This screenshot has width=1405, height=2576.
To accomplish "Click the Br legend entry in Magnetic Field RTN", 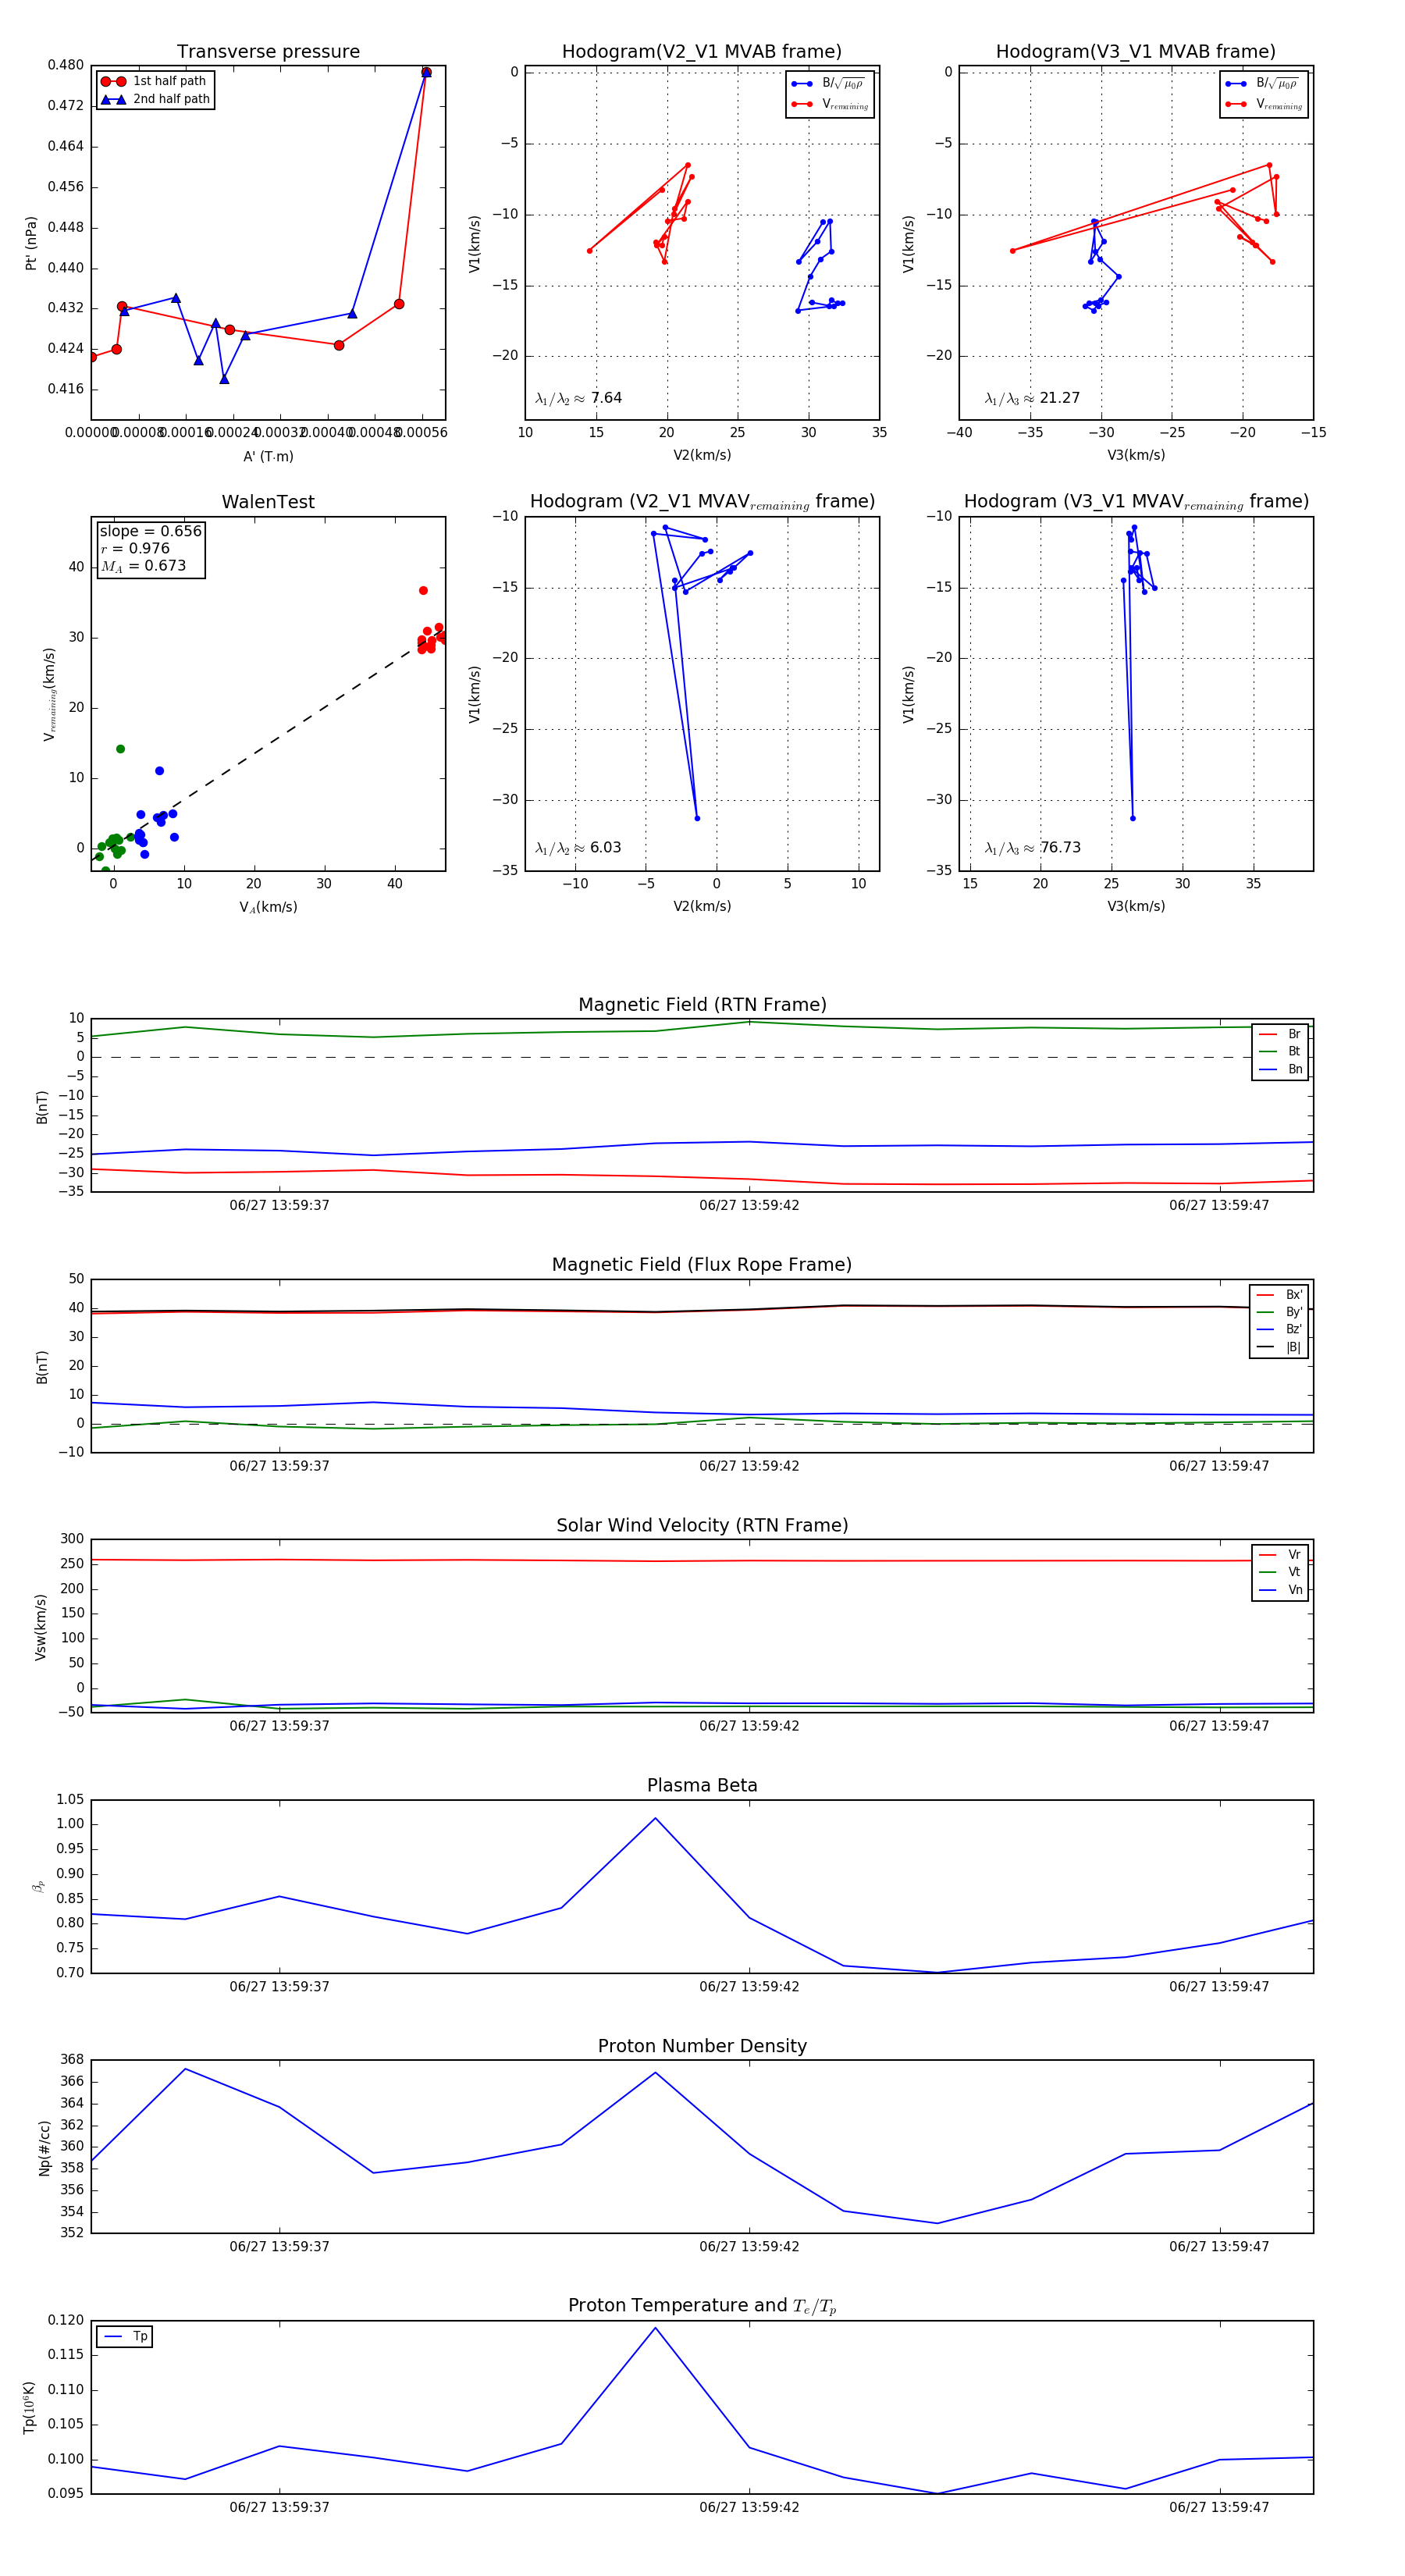I will (x=1280, y=1034).
